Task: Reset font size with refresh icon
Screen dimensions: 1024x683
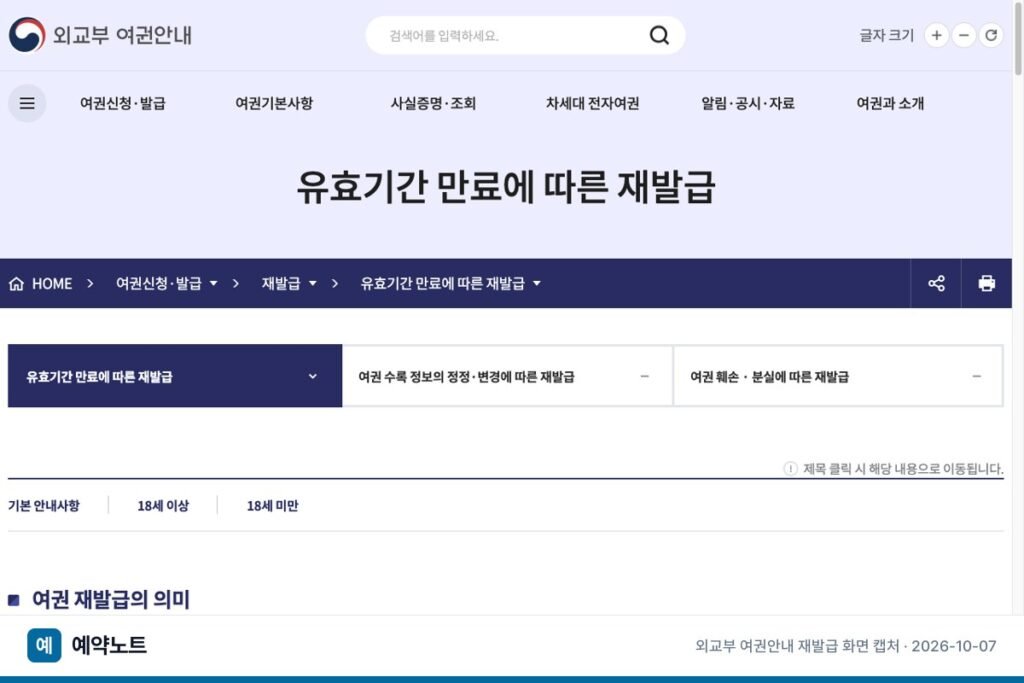Action: 991,35
